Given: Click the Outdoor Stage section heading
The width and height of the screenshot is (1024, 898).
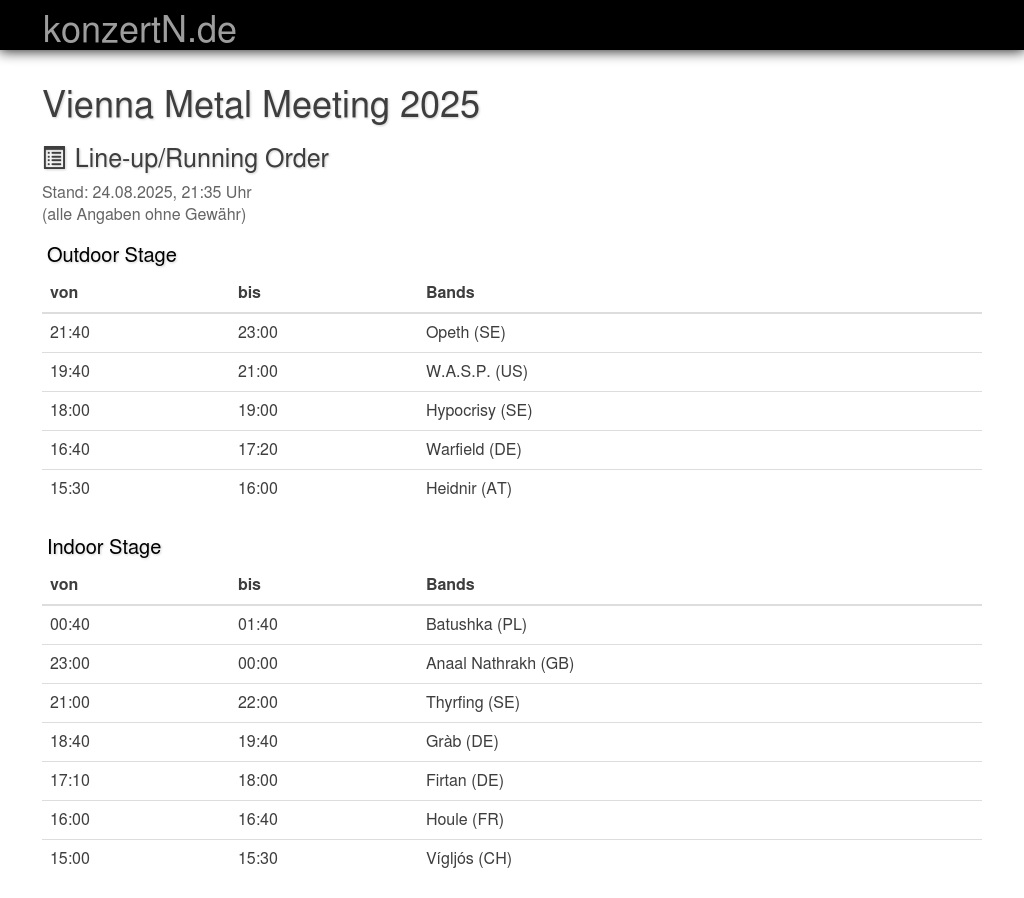Looking at the screenshot, I should tap(111, 255).
